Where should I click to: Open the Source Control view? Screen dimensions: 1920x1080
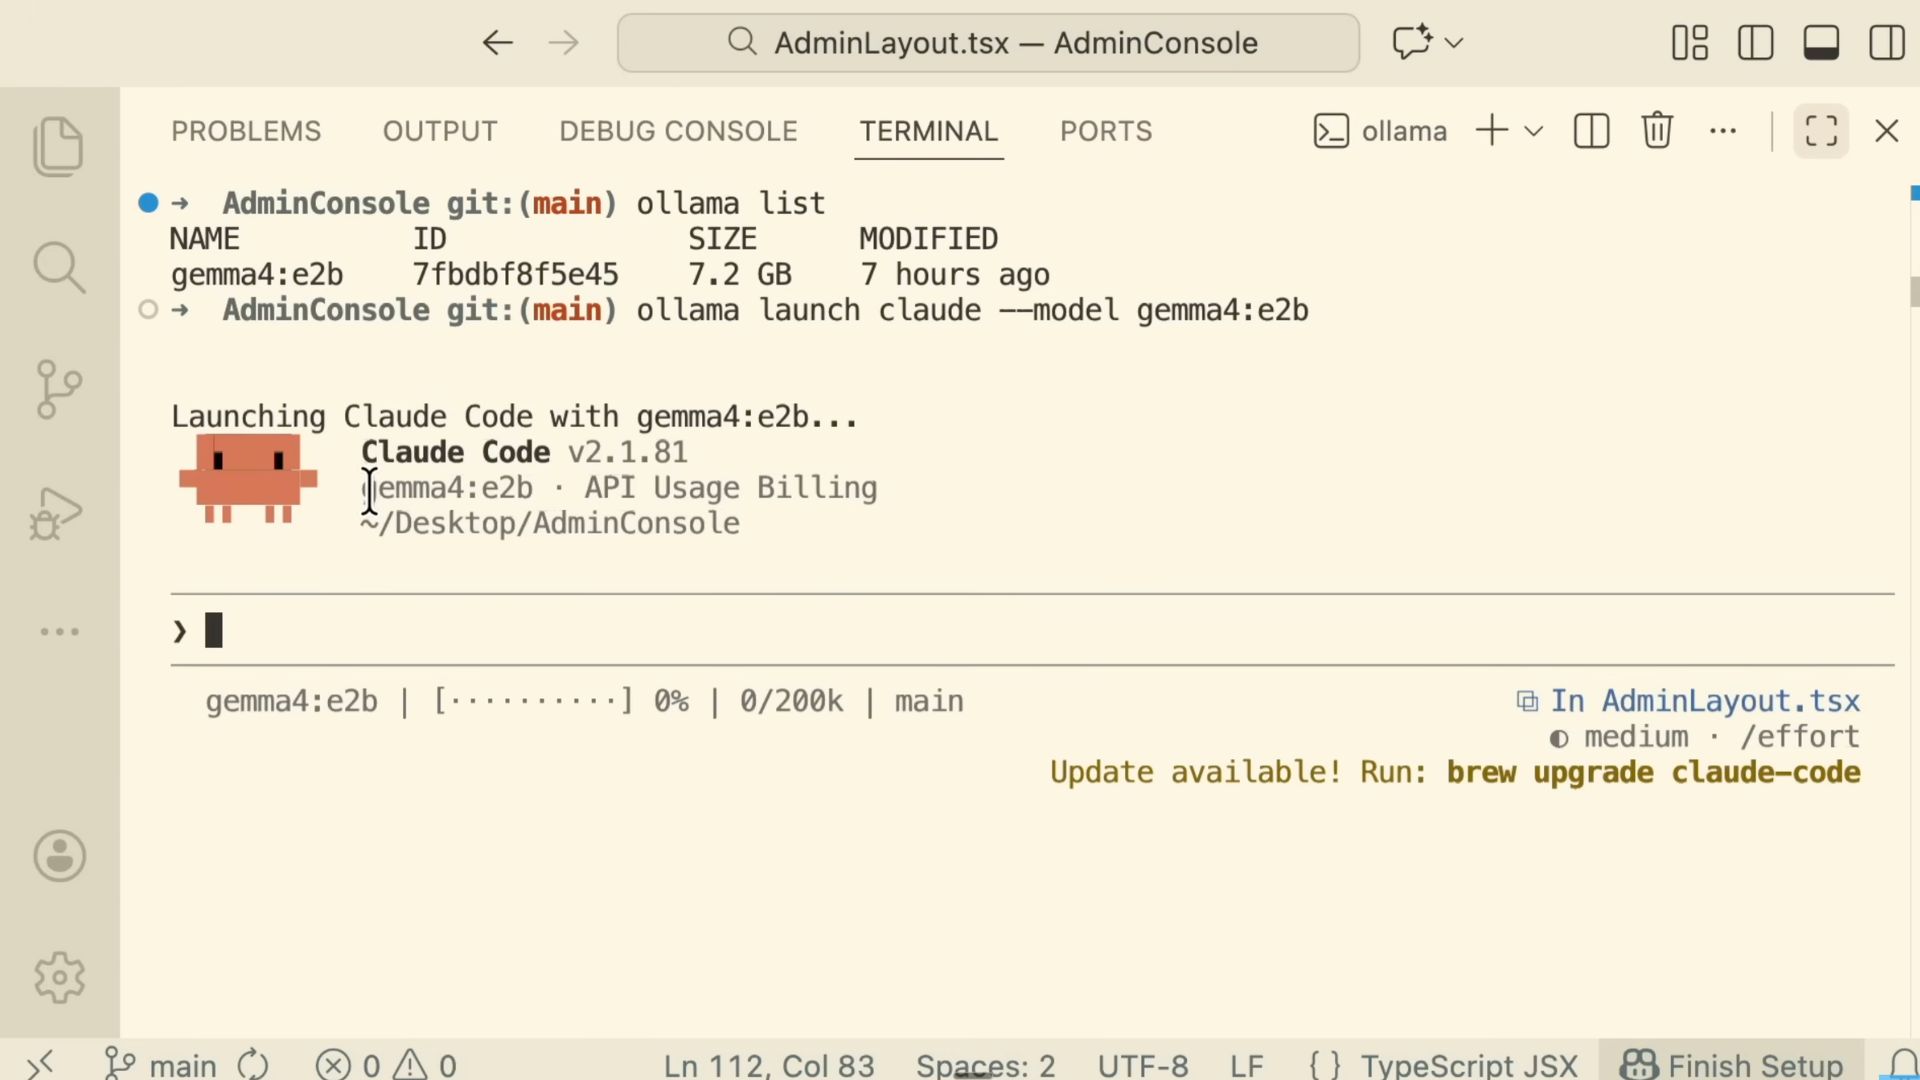(x=58, y=389)
